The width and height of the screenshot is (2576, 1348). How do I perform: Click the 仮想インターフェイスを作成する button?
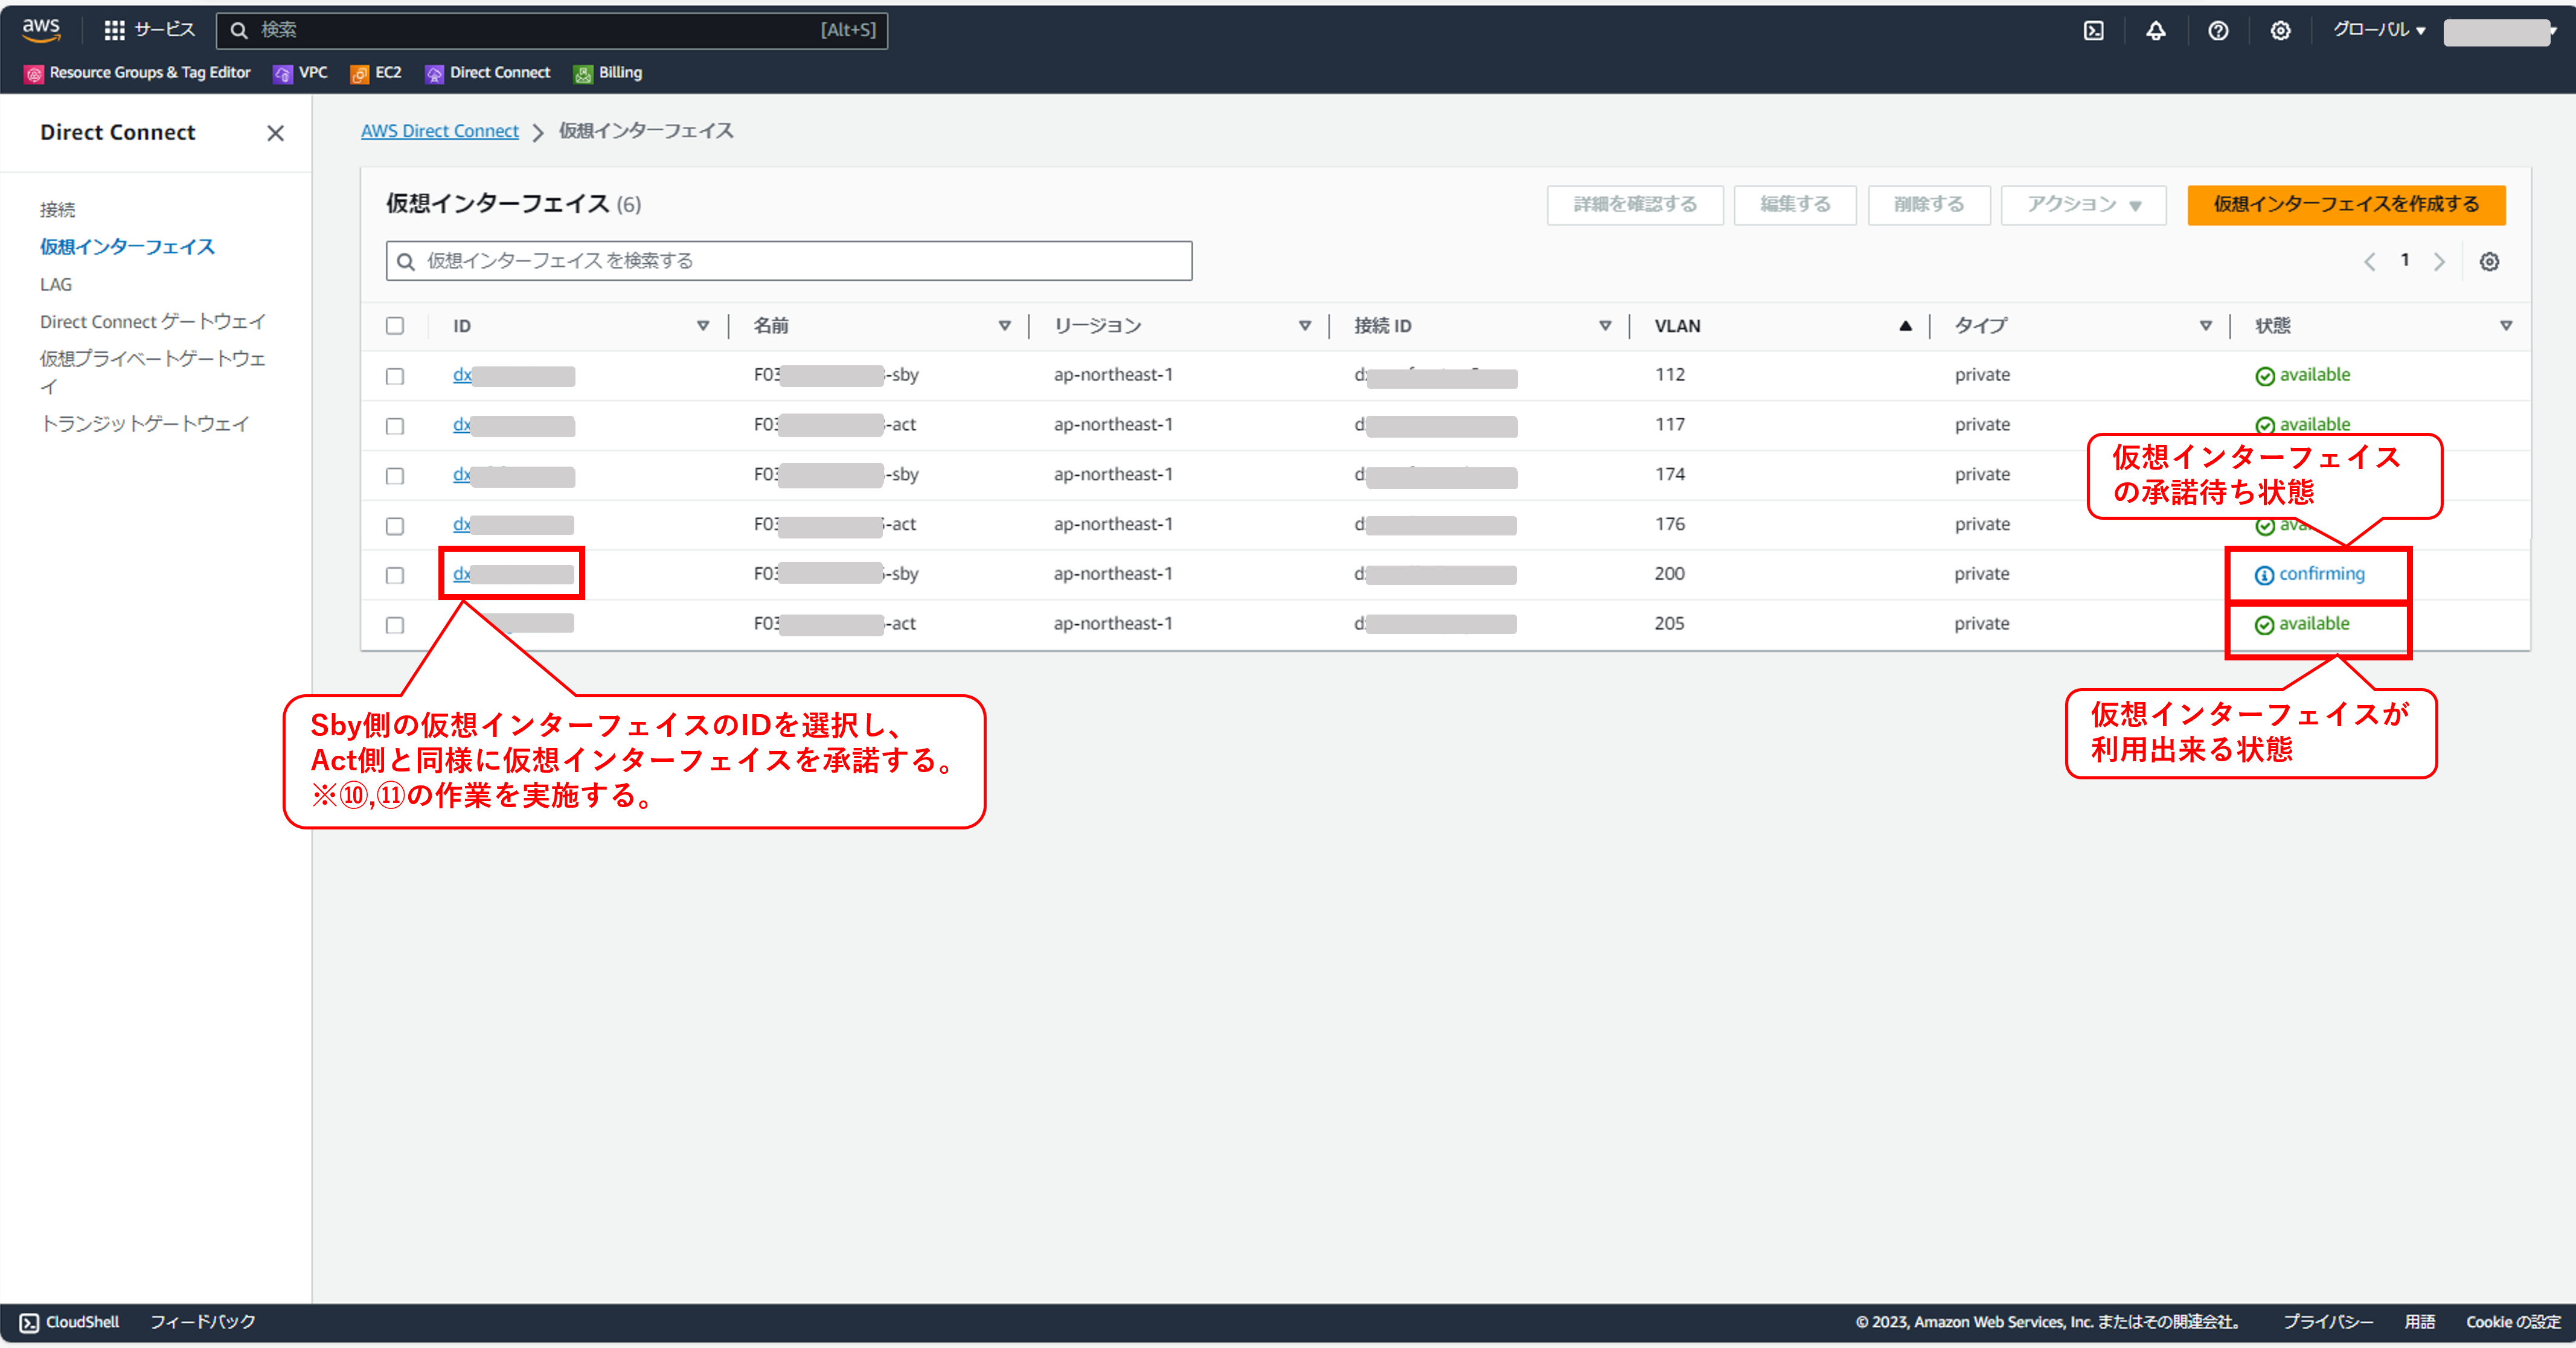(x=2346, y=205)
